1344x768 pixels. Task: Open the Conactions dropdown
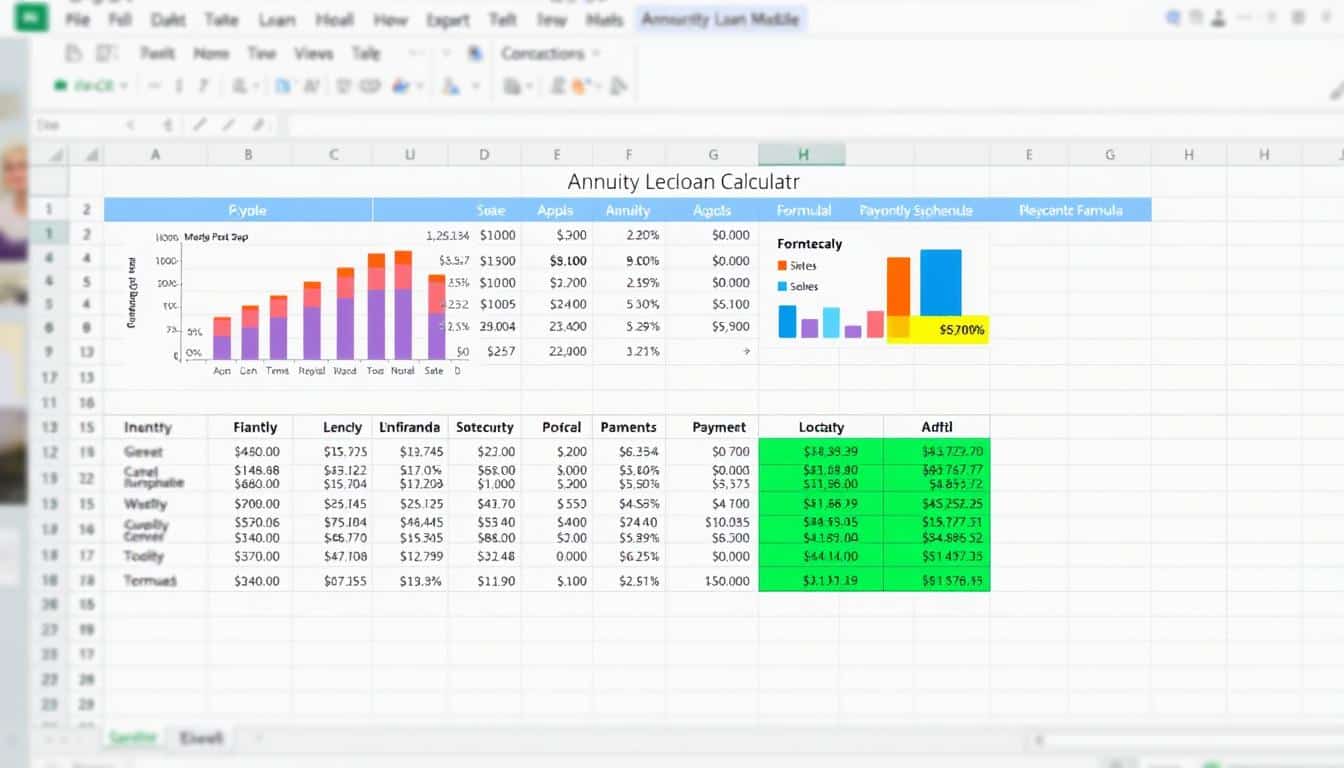(551, 54)
